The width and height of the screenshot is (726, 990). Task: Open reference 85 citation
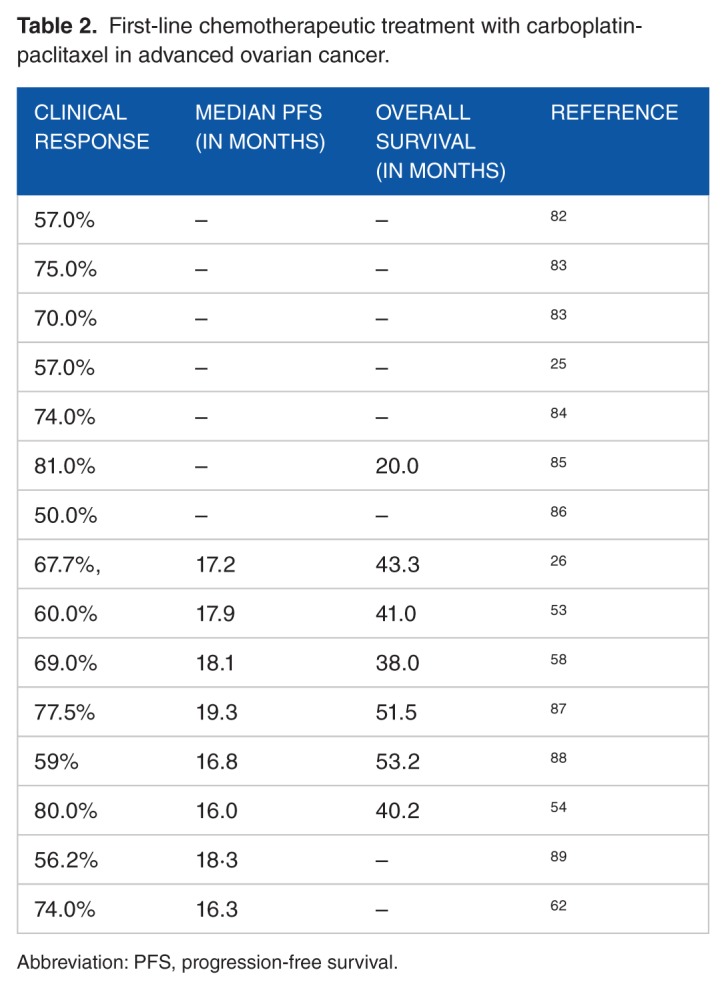tap(558, 463)
